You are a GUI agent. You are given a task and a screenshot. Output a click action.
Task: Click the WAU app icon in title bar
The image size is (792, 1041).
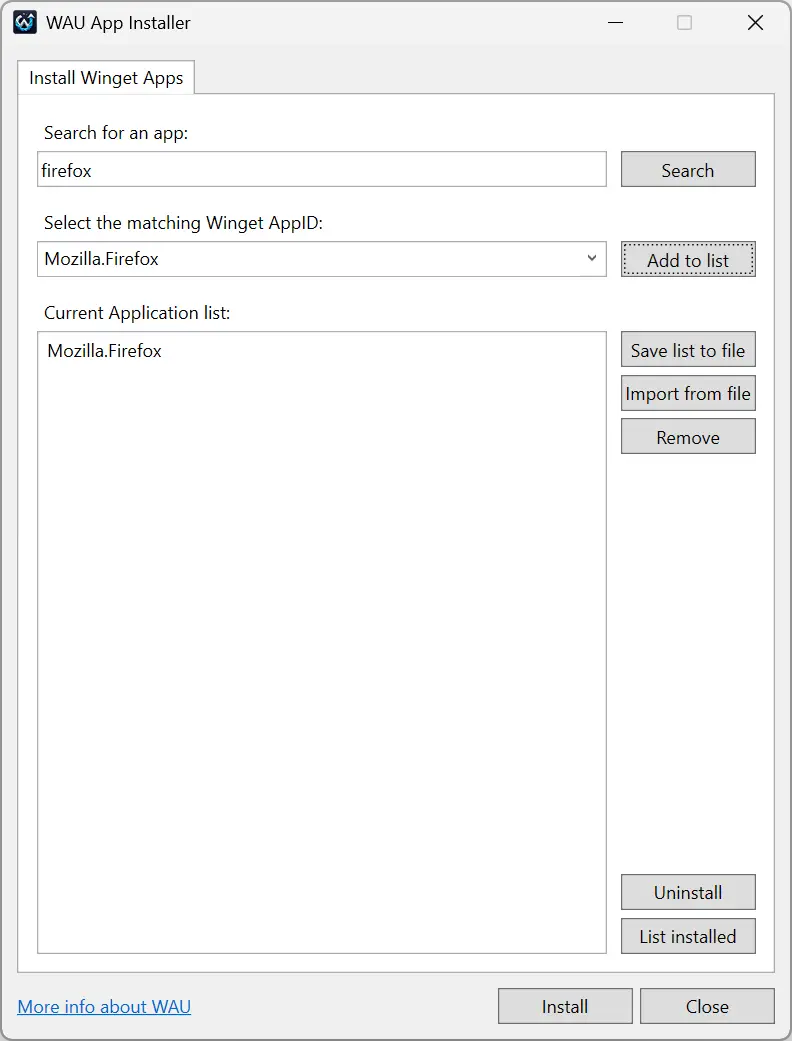point(25,23)
